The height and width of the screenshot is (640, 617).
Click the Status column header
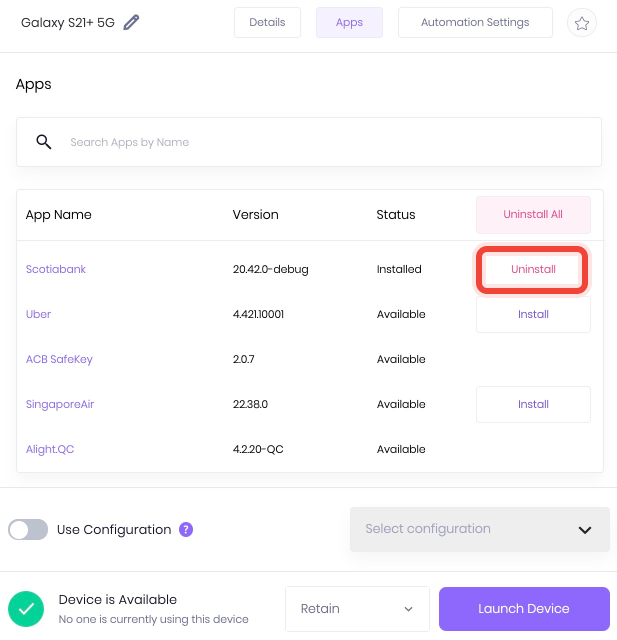(x=396, y=215)
